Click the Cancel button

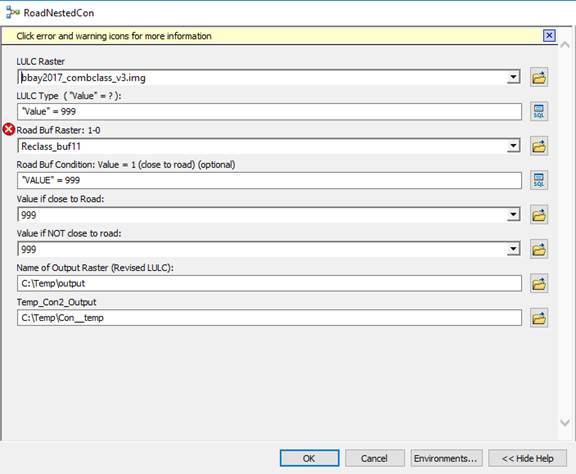tap(374, 458)
